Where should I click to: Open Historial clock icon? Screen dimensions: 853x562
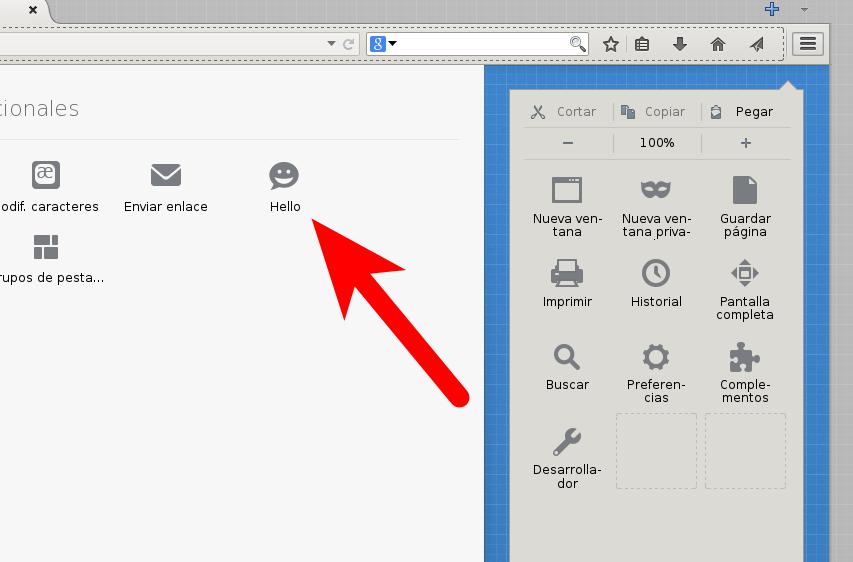pyautogui.click(x=656, y=273)
